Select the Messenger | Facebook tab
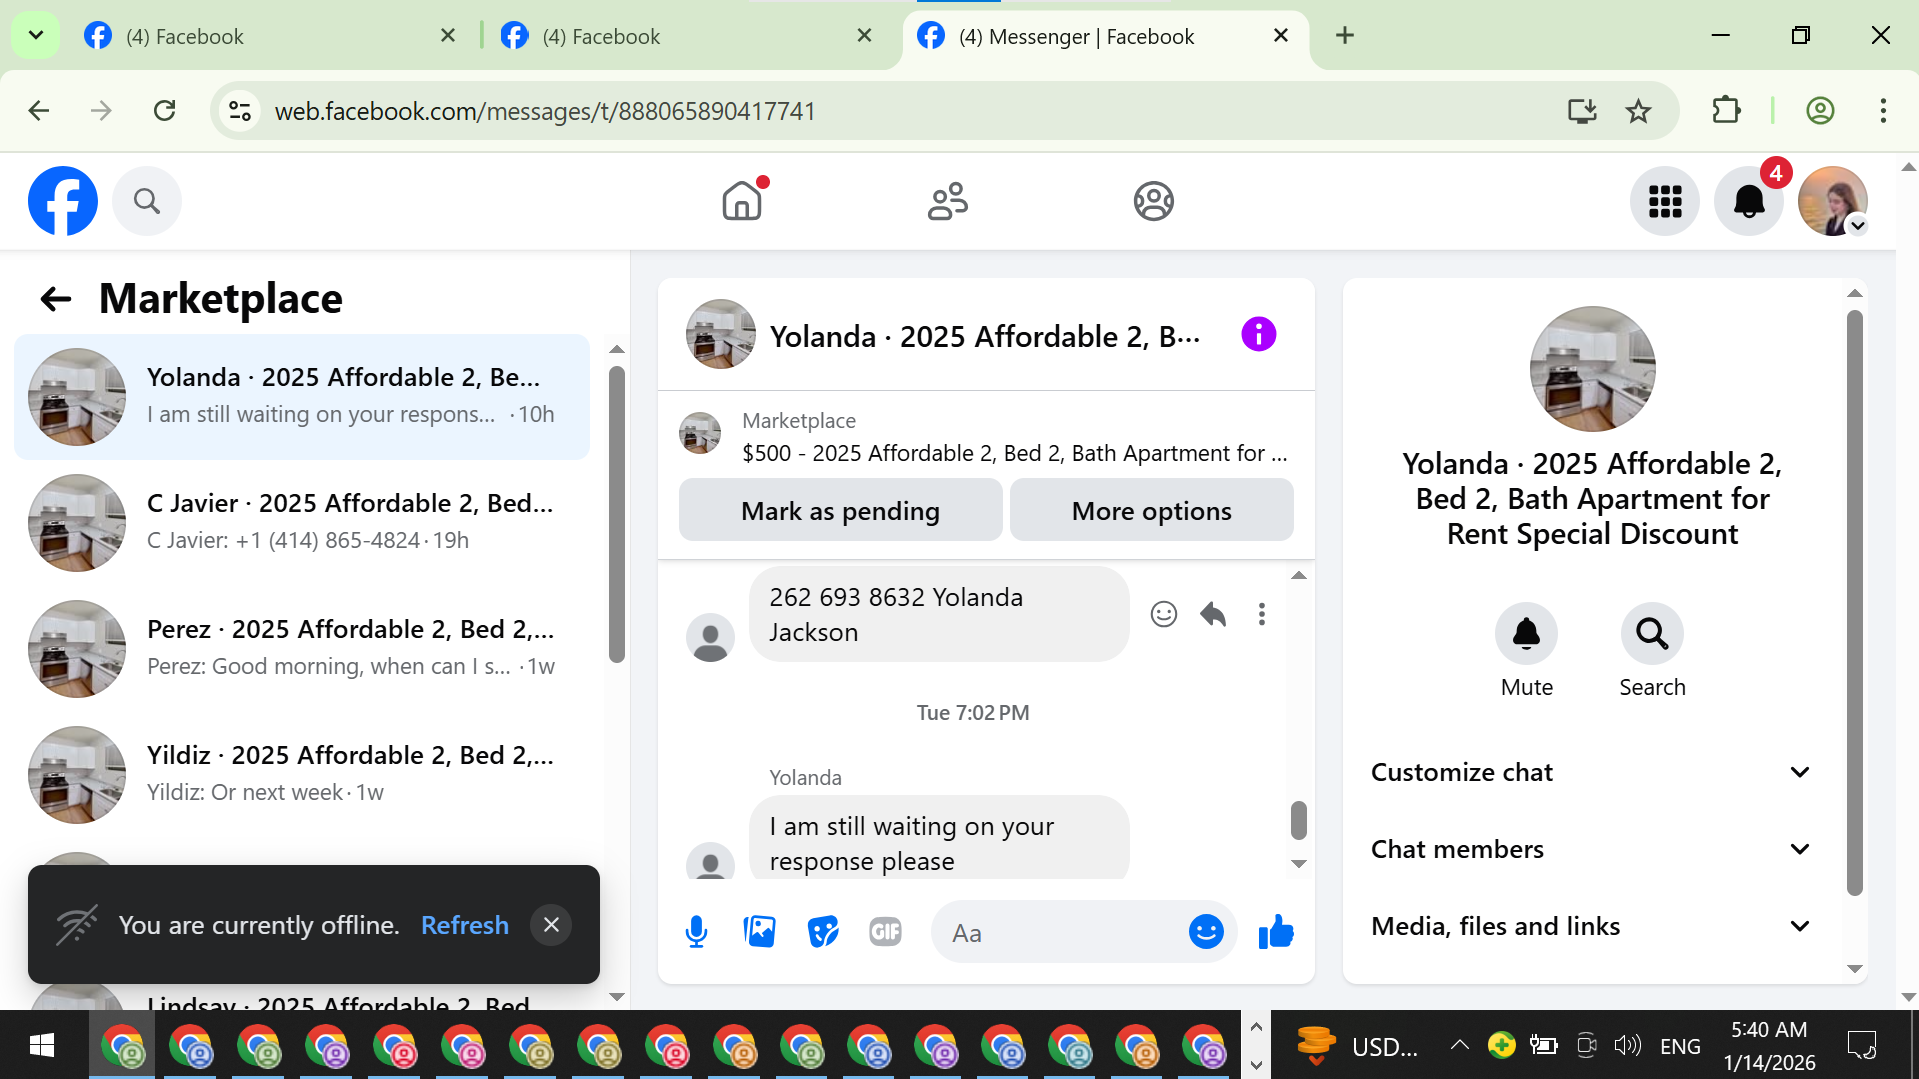 click(1105, 36)
